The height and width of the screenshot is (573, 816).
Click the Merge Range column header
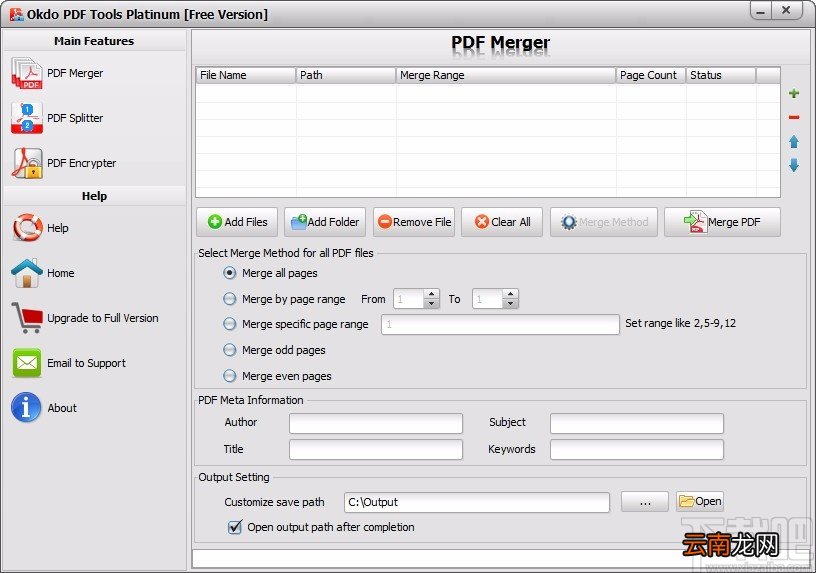tap(505, 75)
